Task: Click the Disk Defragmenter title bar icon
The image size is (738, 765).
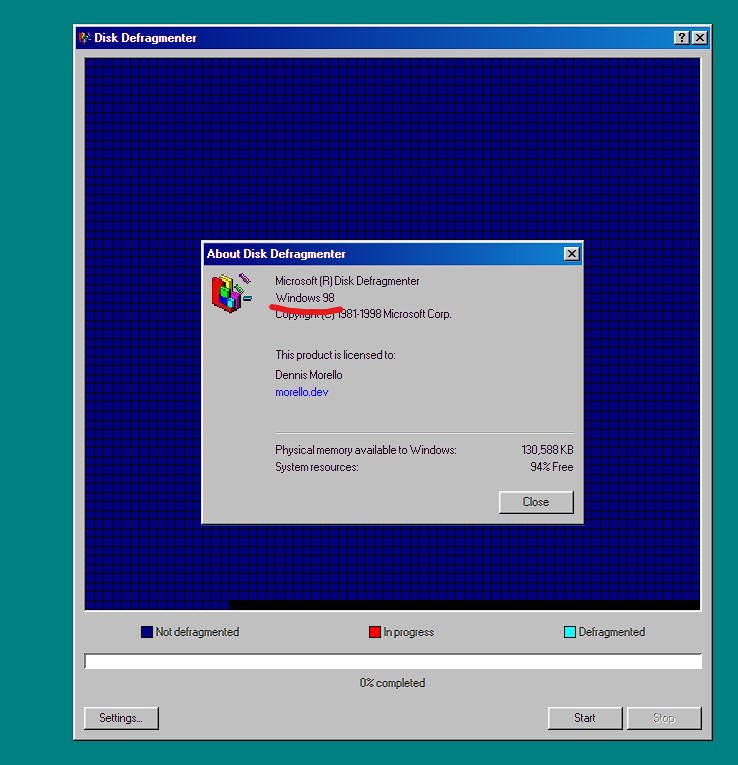Action: (85, 38)
